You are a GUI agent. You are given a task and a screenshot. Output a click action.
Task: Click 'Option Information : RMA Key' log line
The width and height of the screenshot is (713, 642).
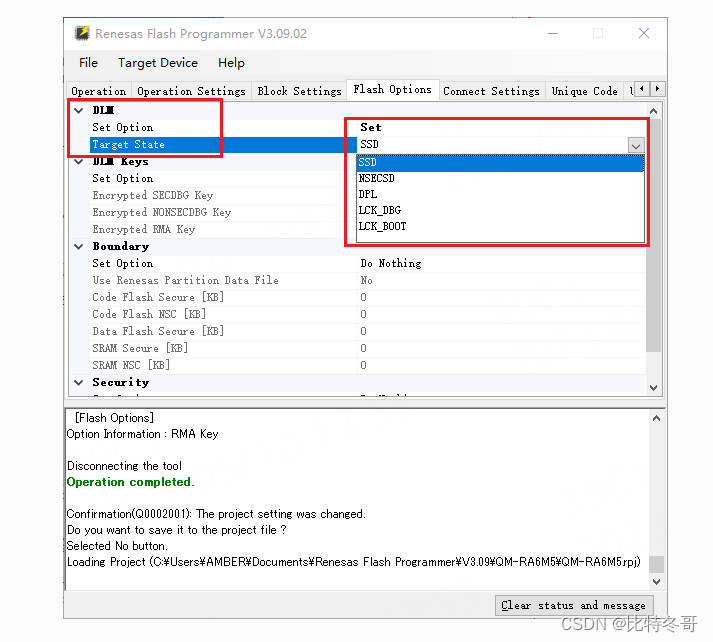[x=142, y=434]
